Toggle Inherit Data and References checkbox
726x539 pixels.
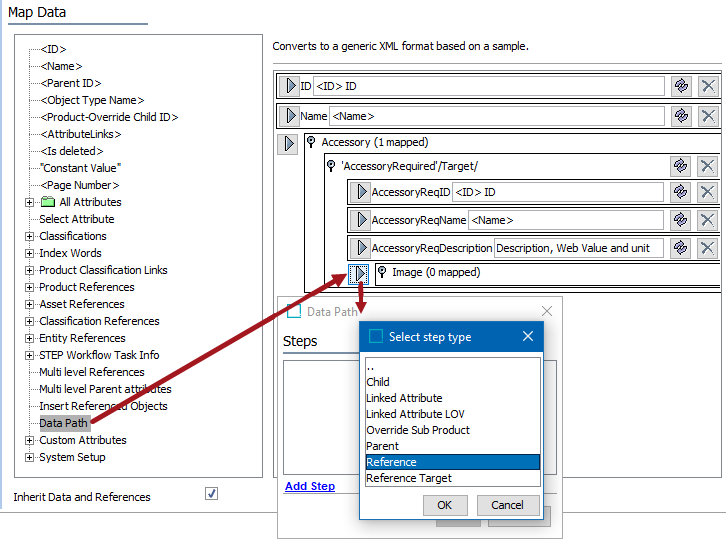(211, 493)
